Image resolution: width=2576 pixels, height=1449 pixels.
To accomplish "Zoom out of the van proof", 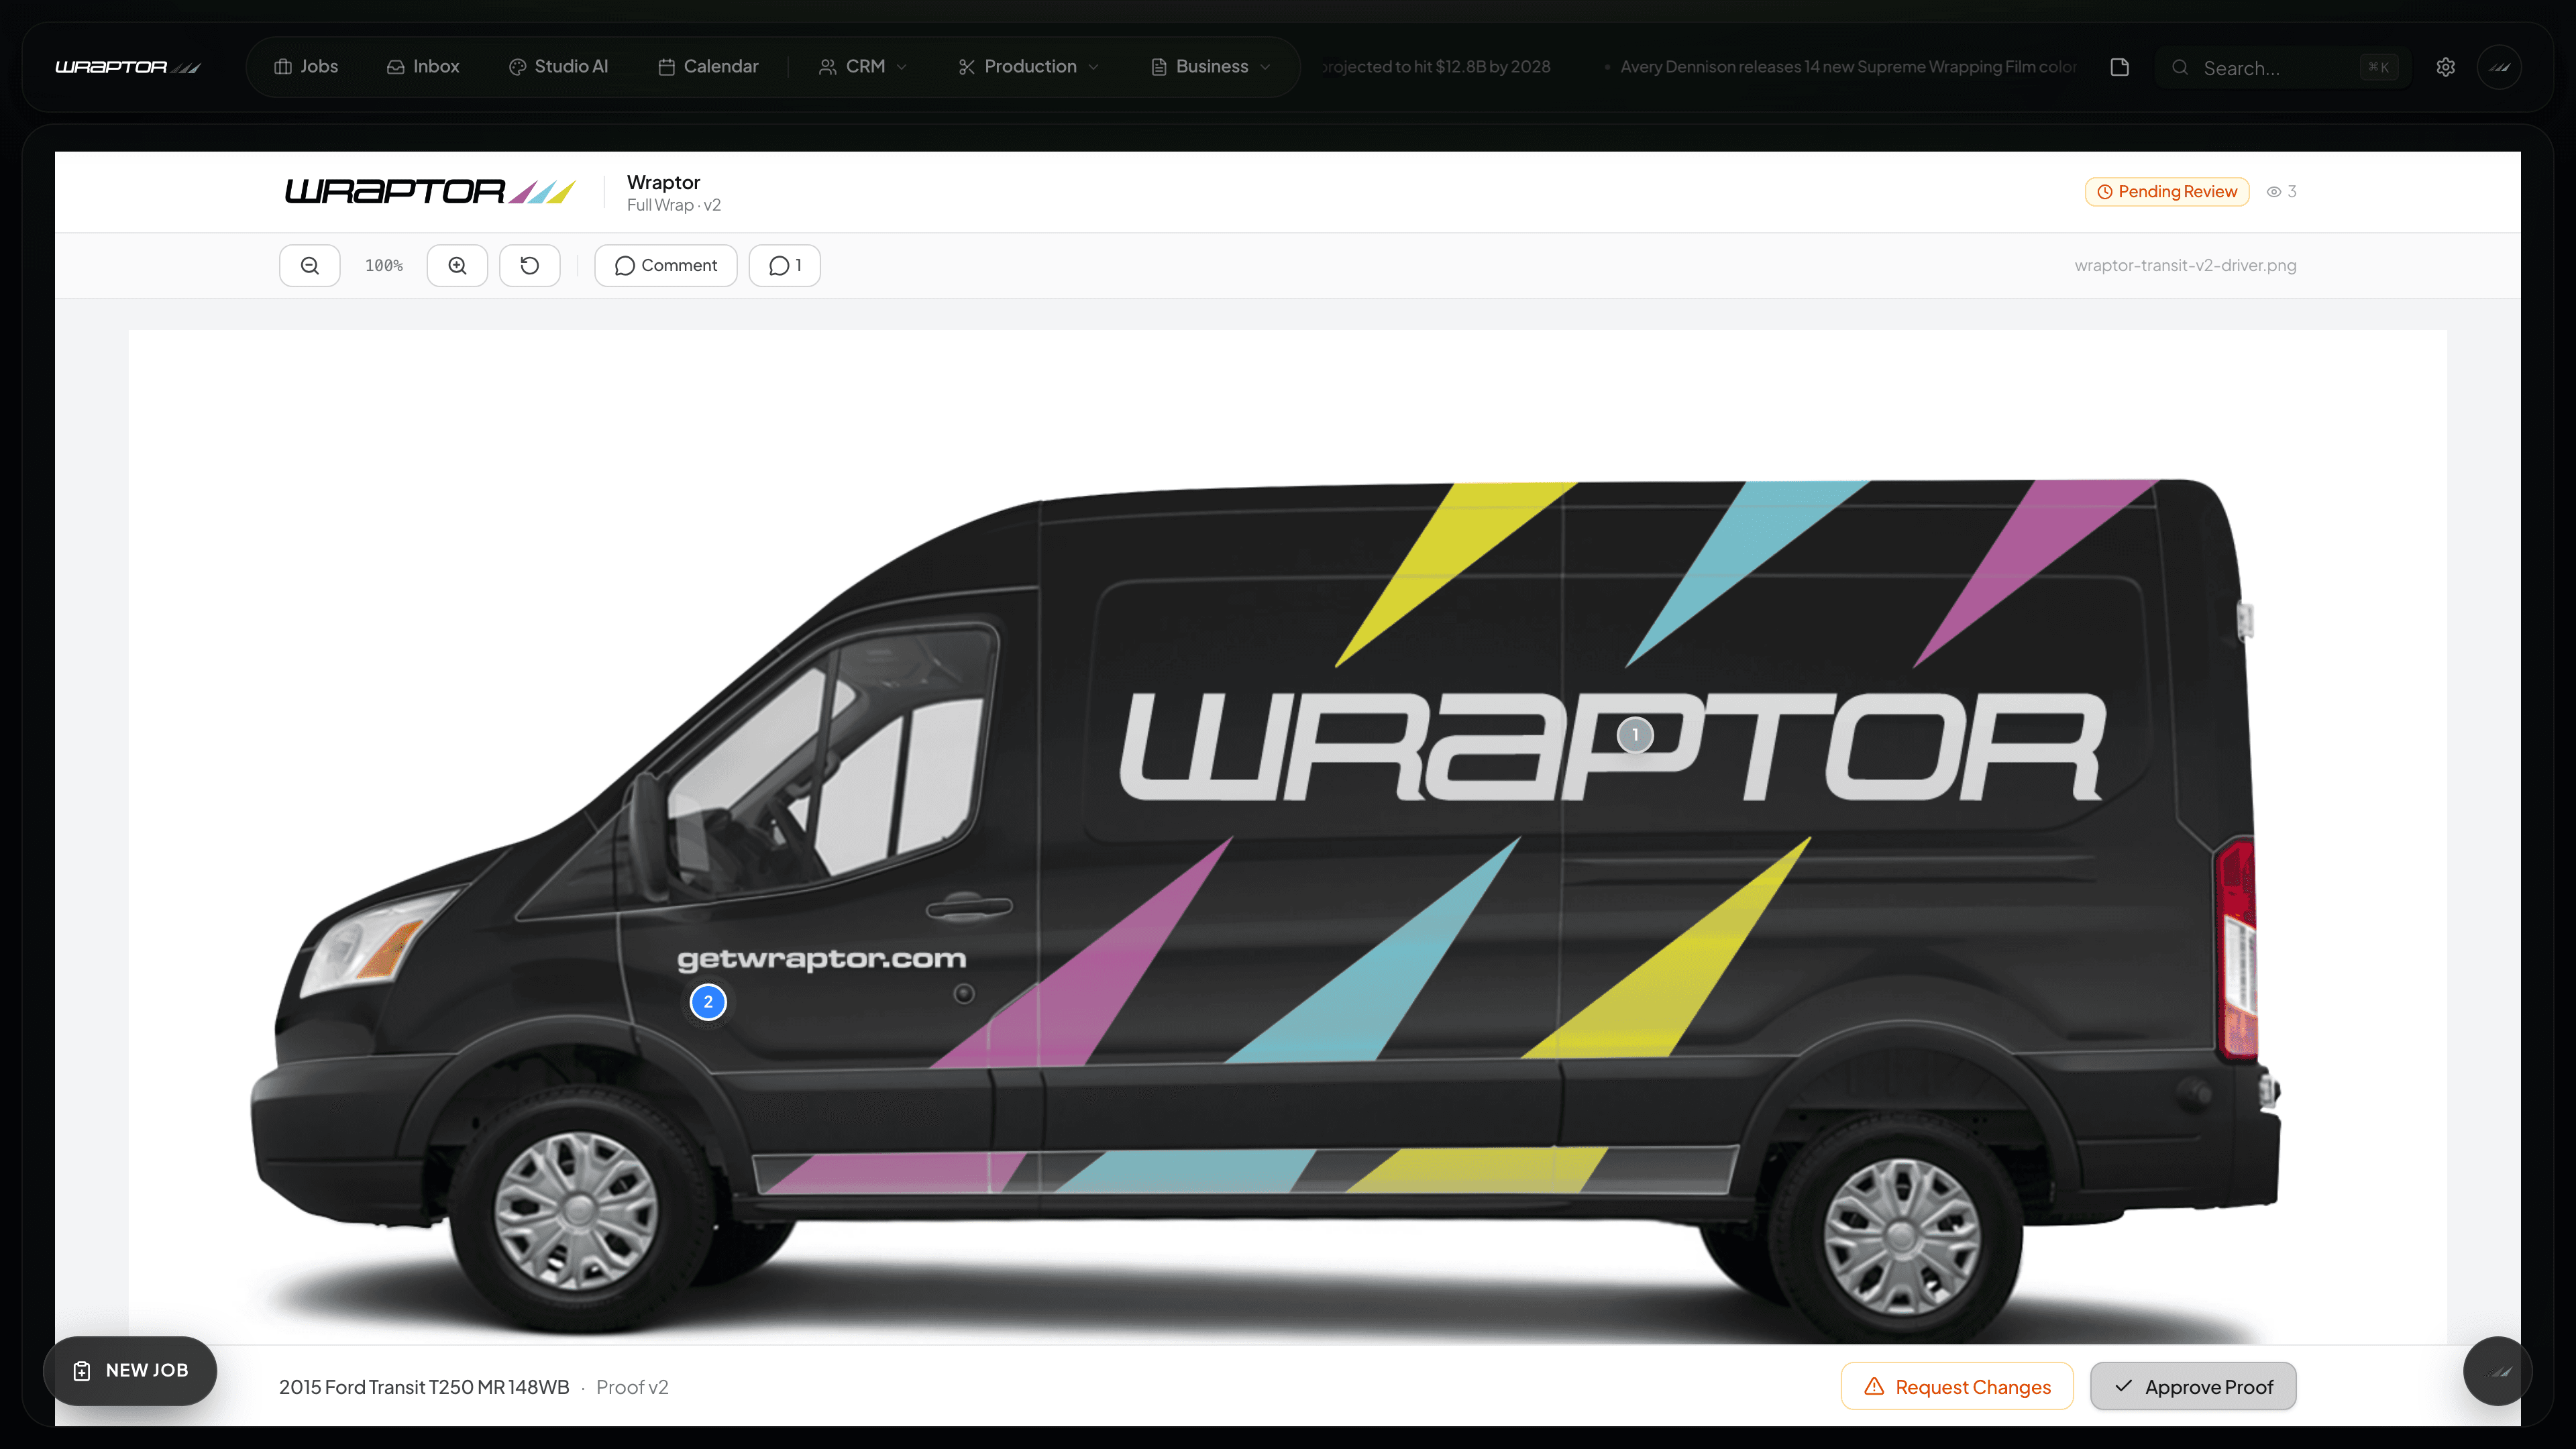I will click(309, 265).
